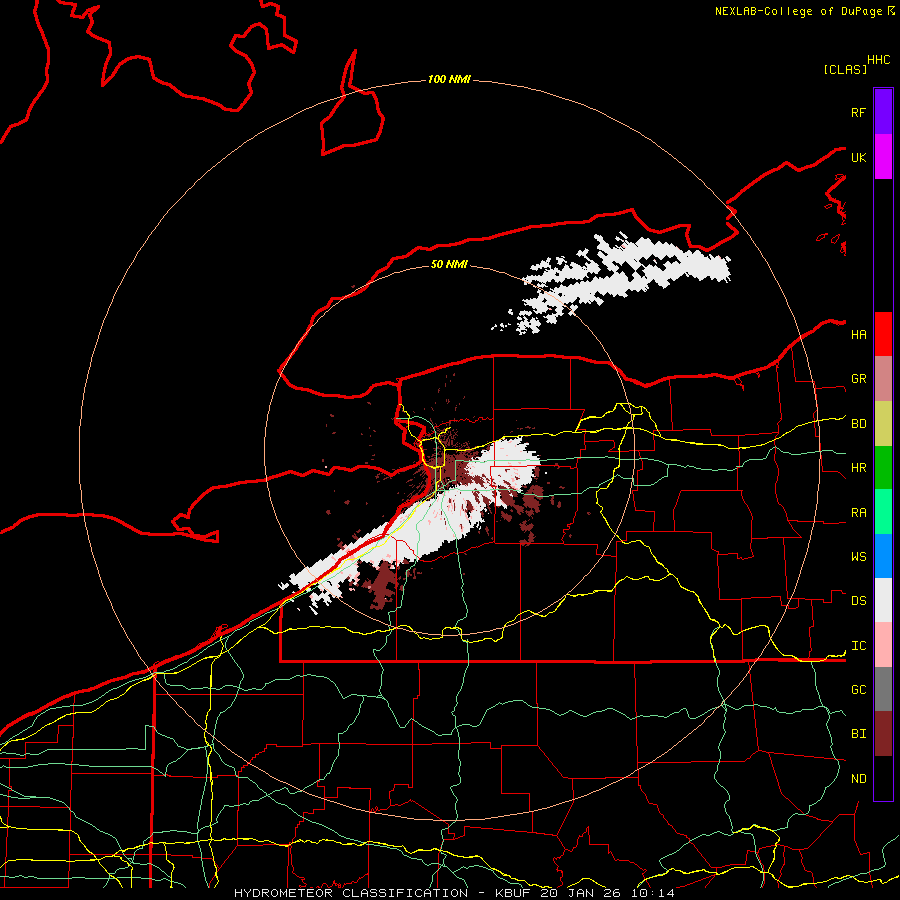900x900 pixels.
Task: Click the red HA legend color swatch
Action: 883,334
